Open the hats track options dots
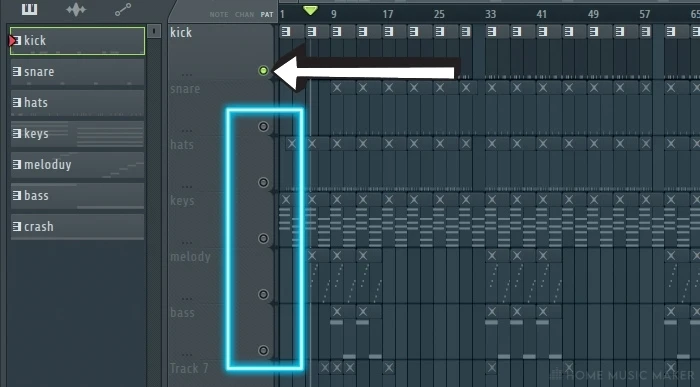This screenshot has height=387, width=700. click(187, 187)
